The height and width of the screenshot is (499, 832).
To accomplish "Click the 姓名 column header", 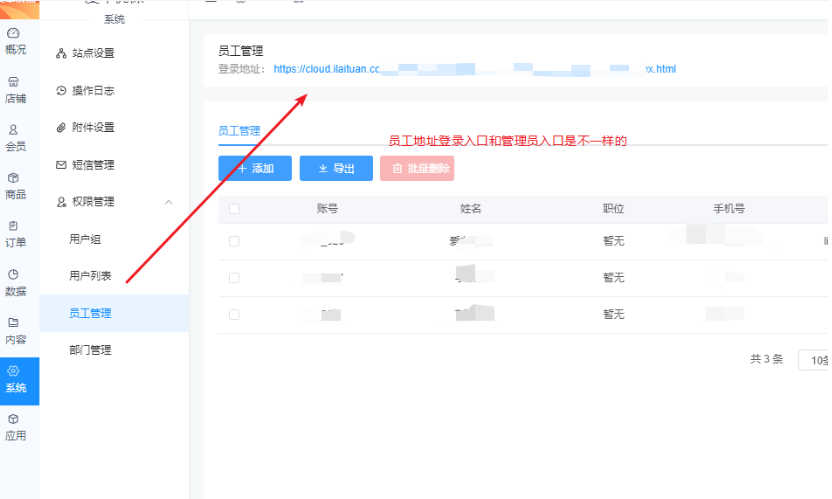I will [471, 209].
